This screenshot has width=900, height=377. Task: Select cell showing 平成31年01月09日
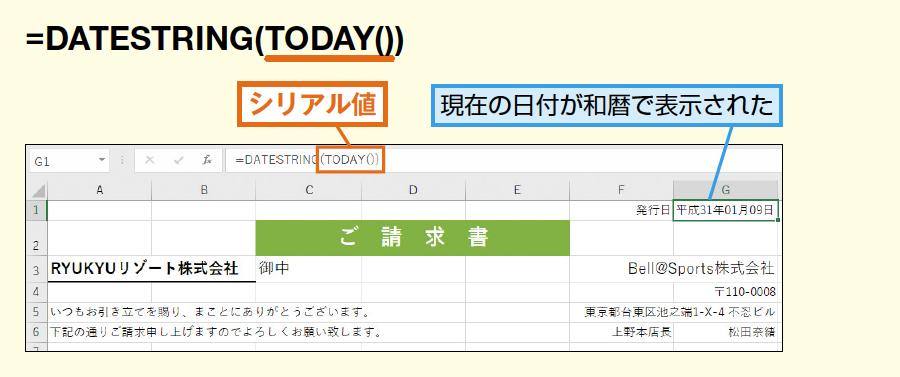coord(726,210)
